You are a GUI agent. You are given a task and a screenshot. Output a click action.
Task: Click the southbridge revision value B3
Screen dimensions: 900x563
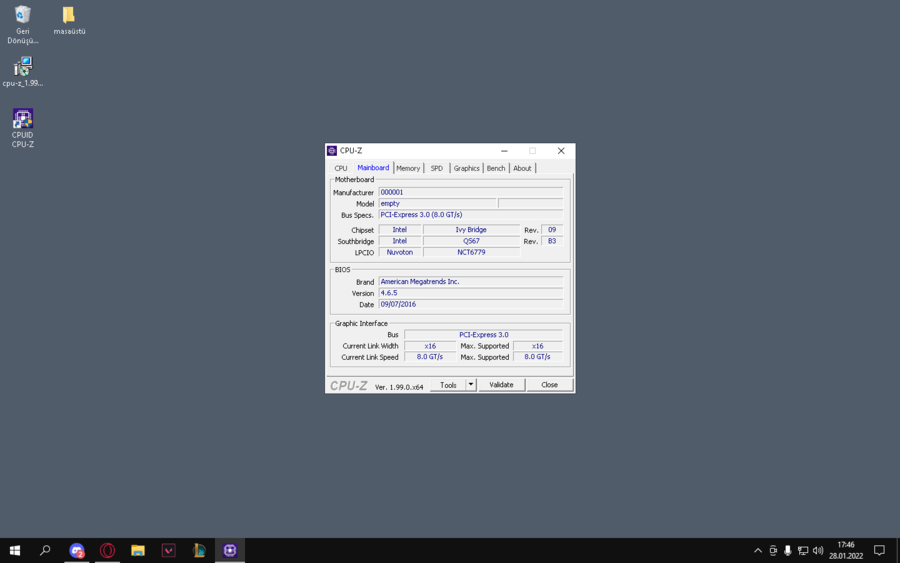pos(552,241)
